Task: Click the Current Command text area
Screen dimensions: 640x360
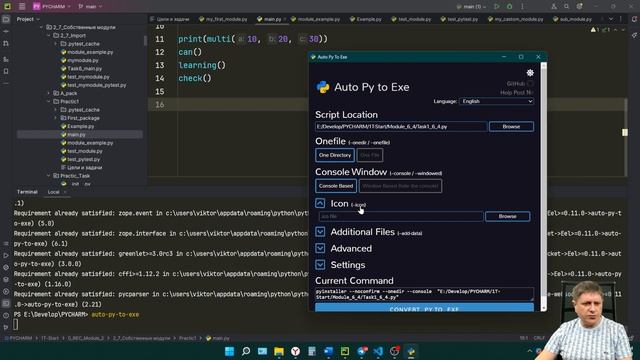Action: (424, 294)
